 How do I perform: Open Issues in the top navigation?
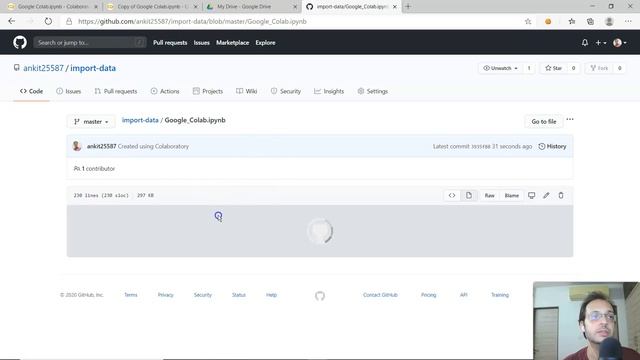[x=201, y=43]
